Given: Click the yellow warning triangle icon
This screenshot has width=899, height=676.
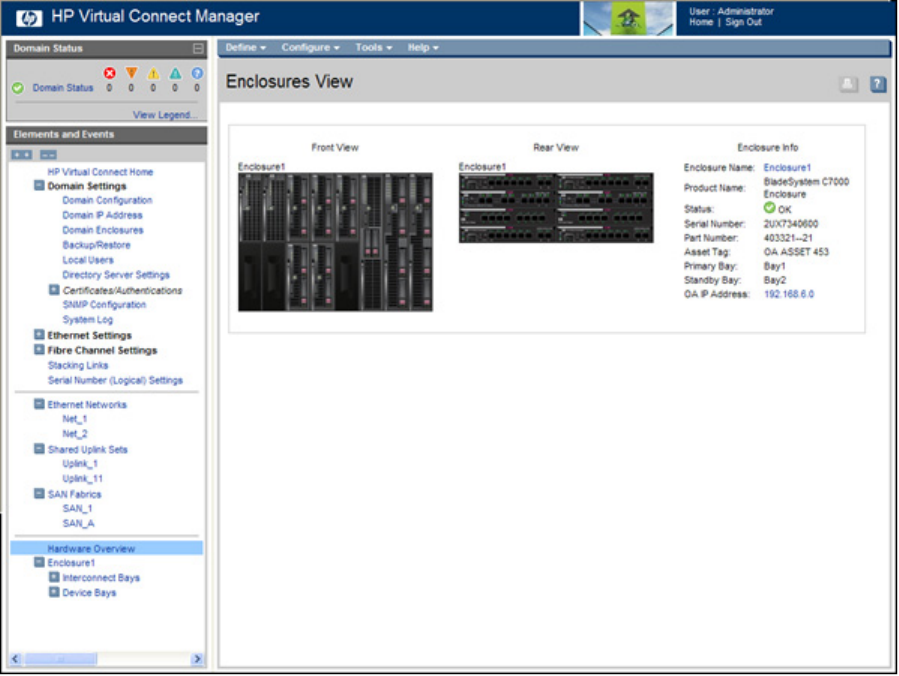Looking at the screenshot, I should pyautogui.click(x=153, y=73).
